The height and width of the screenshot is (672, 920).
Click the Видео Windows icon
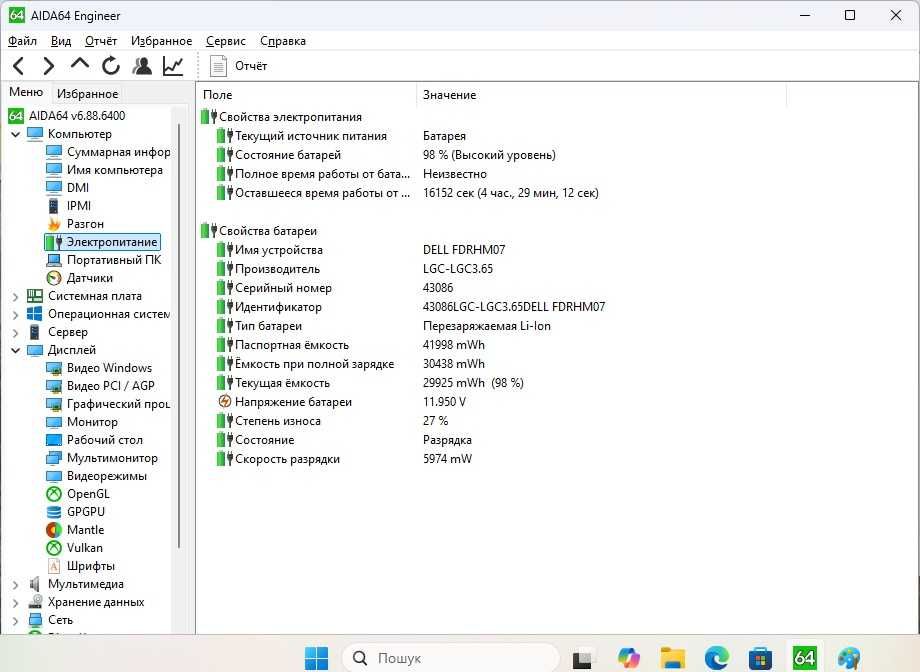[54, 369]
